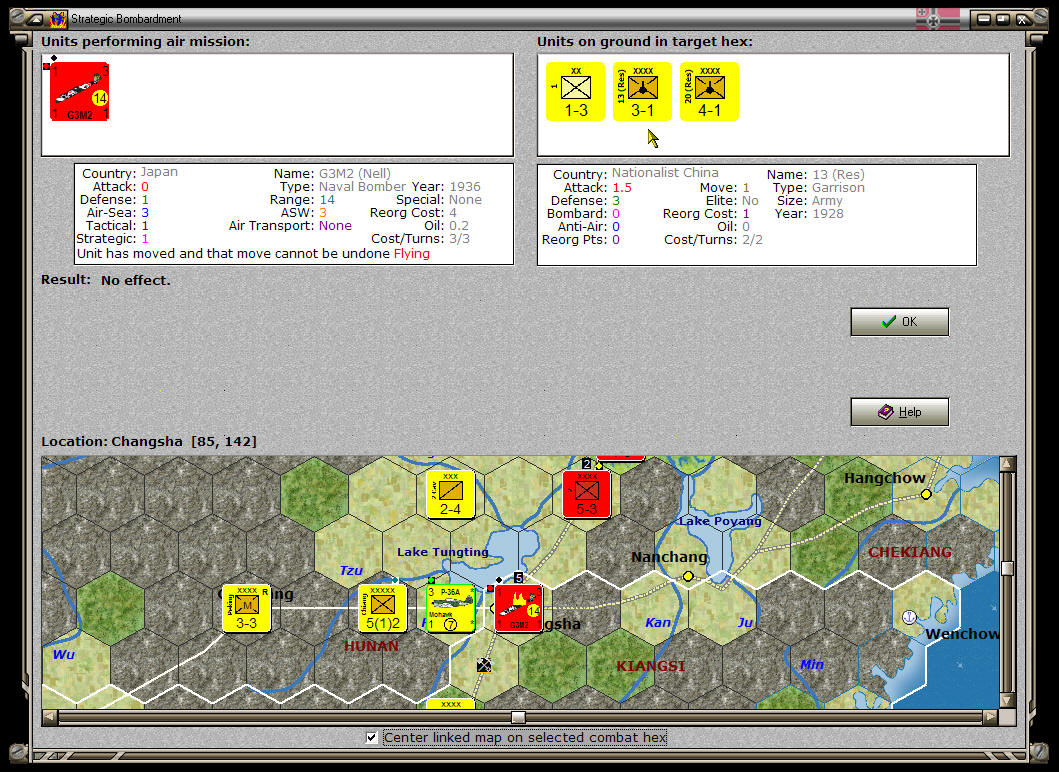The height and width of the screenshot is (772, 1059).
Task: Click the Type: Garrison value
Action: [x=838, y=188]
